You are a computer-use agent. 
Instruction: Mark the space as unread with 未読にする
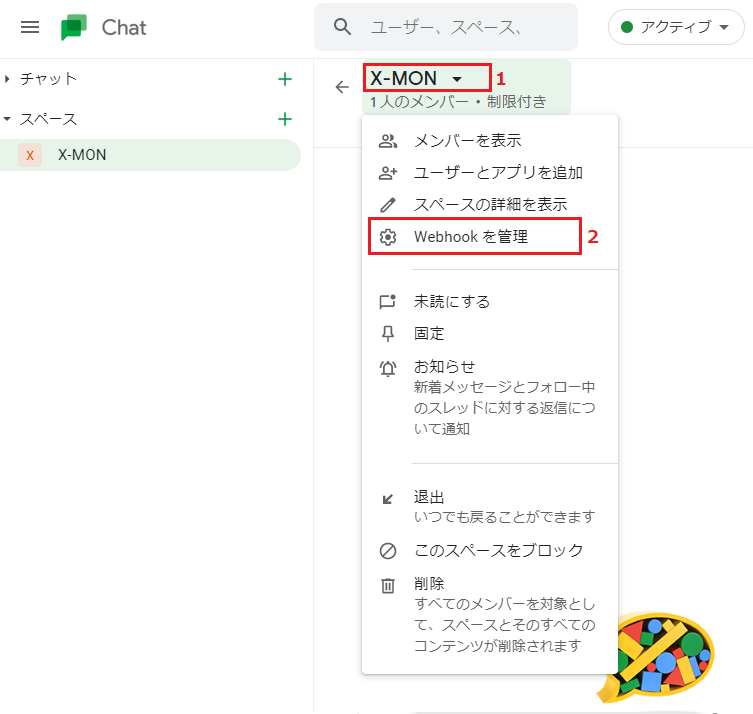[x=451, y=301]
